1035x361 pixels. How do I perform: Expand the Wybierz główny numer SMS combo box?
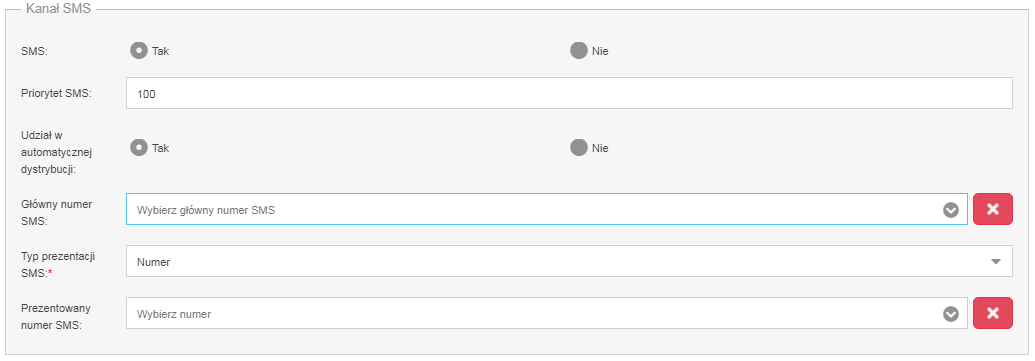pos(547,209)
